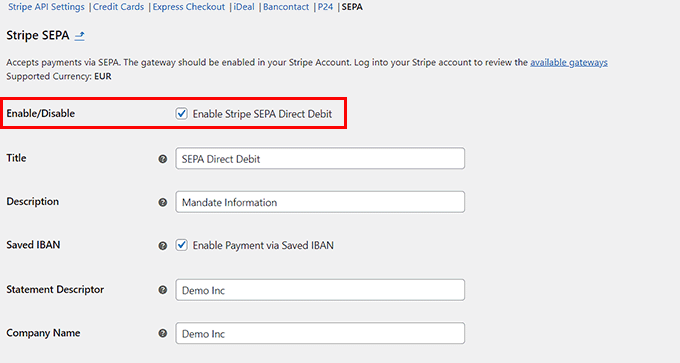The image size is (680, 363).
Task: Go to the iDeal tab
Action: pos(244,7)
